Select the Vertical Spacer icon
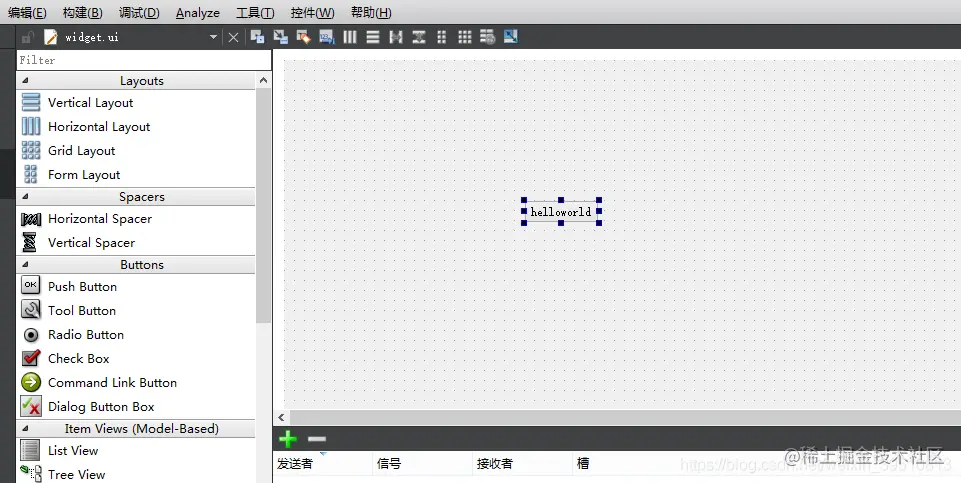 (x=29, y=243)
